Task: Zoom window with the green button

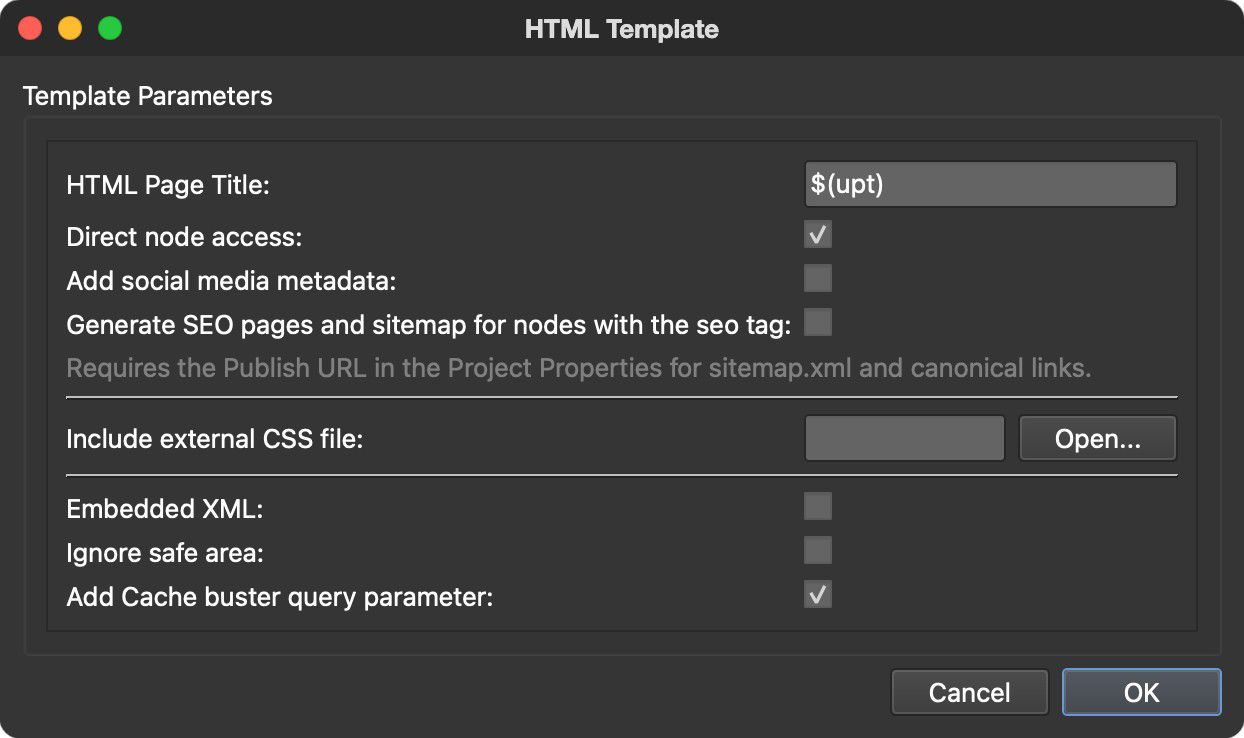Action: 110,29
